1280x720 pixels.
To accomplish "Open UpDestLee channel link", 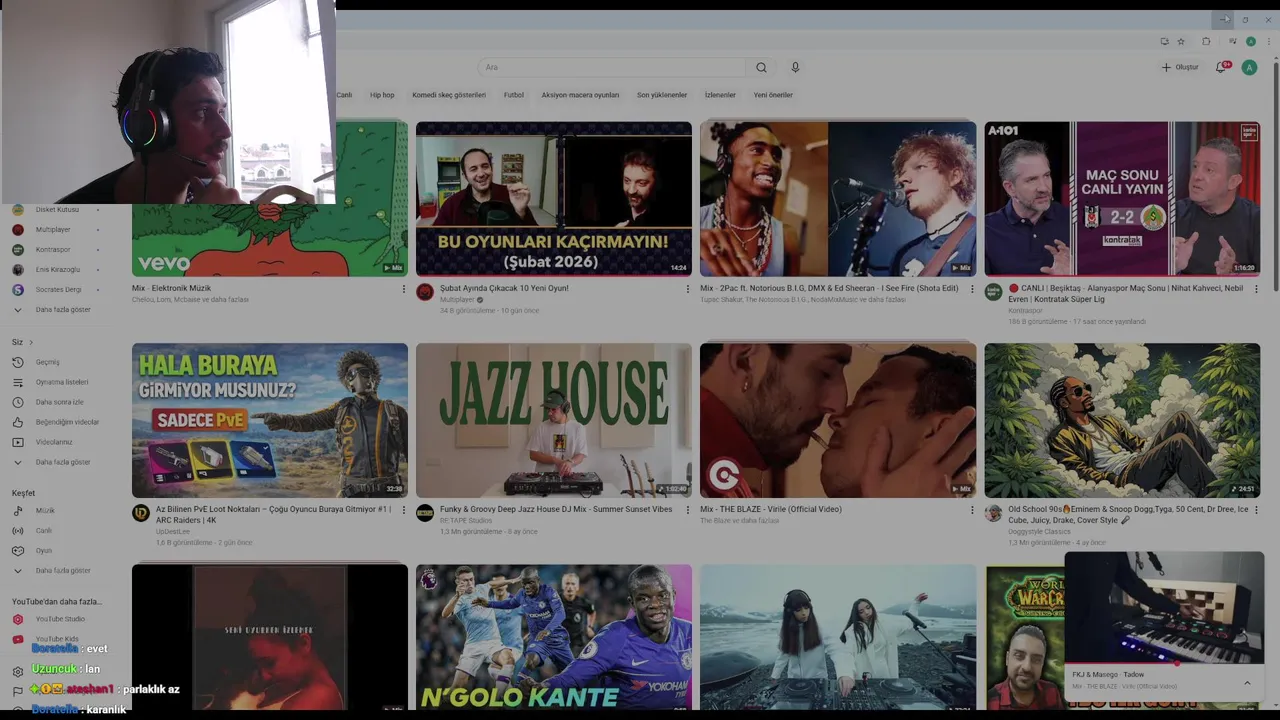I will coord(173,532).
